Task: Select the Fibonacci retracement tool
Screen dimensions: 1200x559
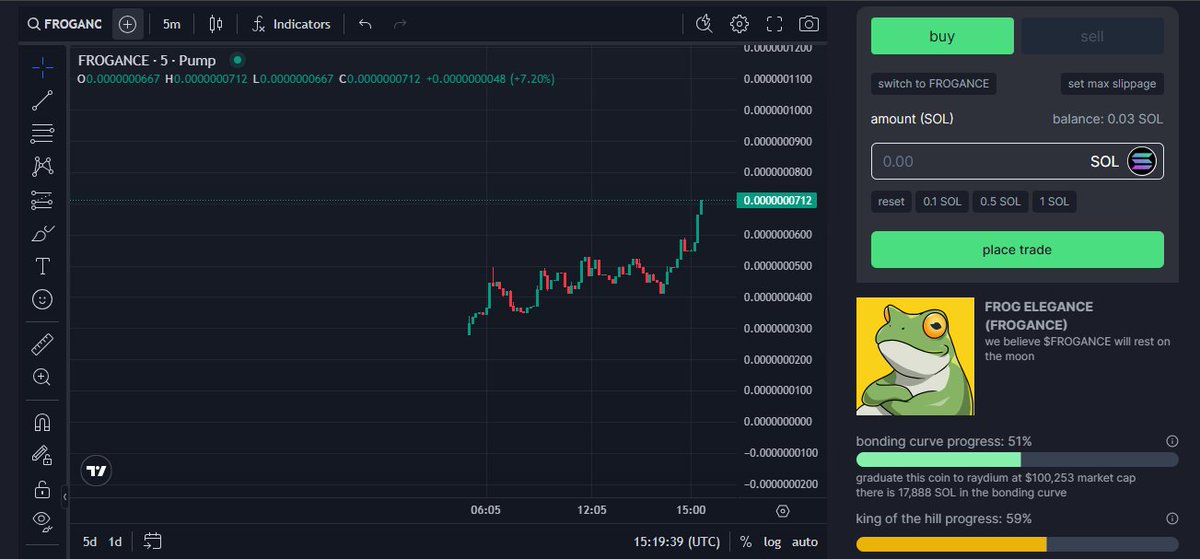Action: pyautogui.click(x=42, y=133)
